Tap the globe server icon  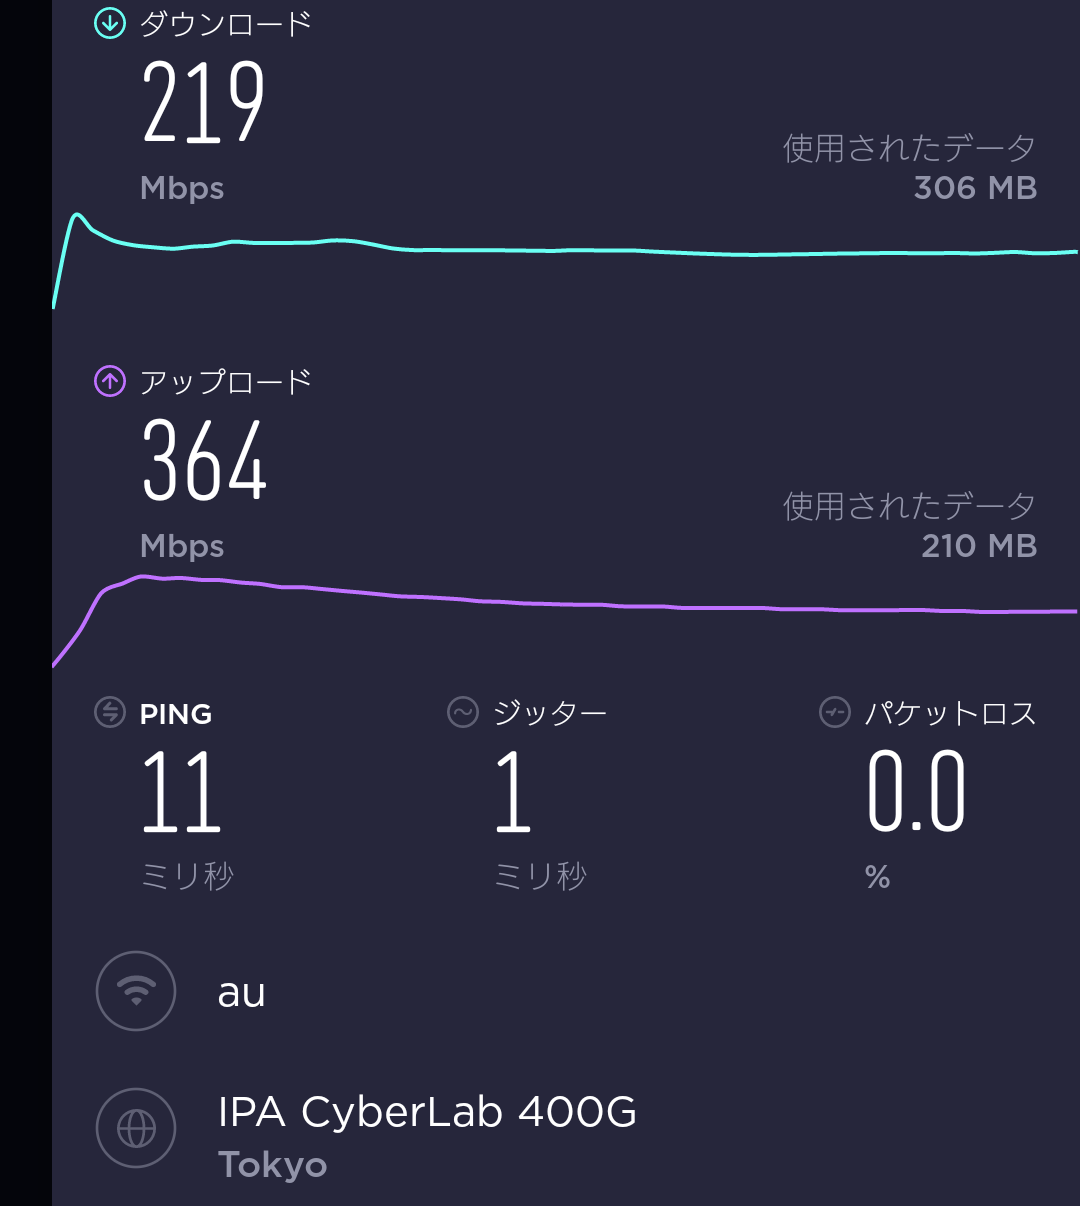[136, 1128]
